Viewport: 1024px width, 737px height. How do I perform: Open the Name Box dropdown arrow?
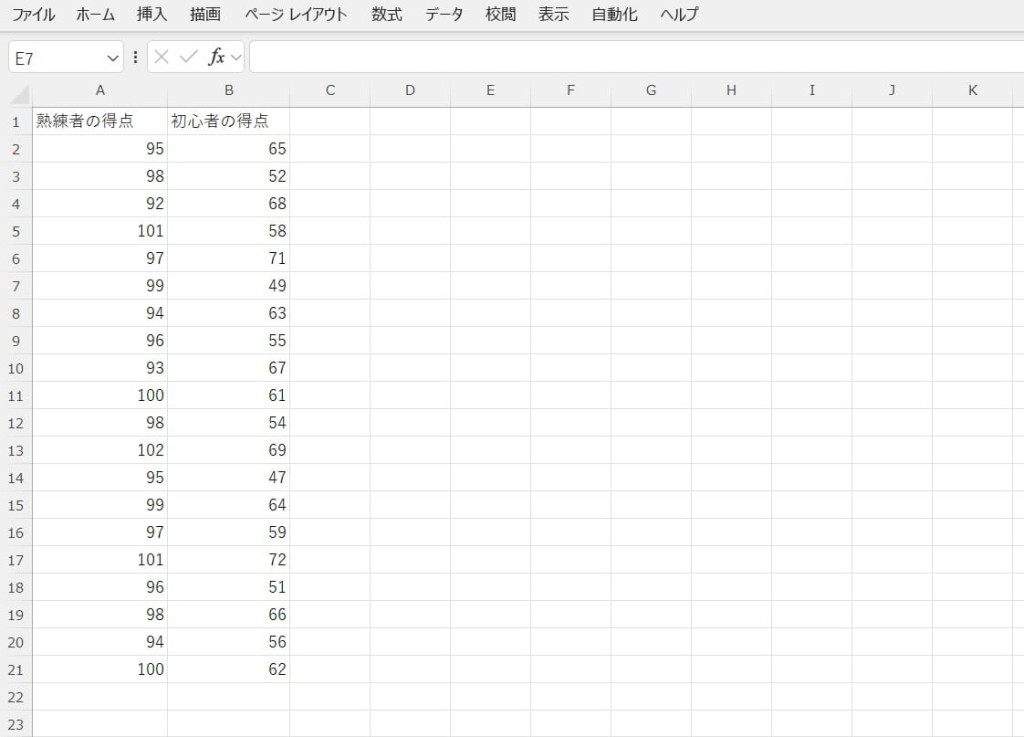tap(112, 58)
